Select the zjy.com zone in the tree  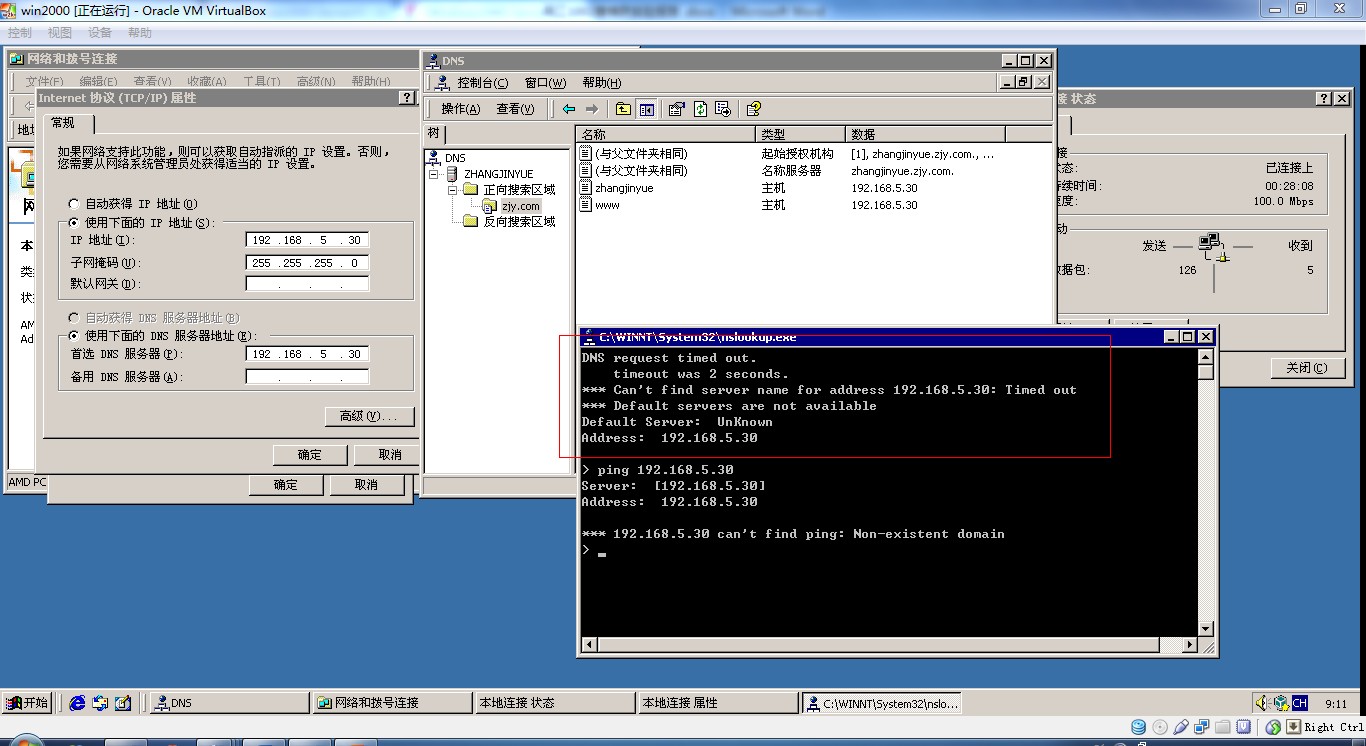[521, 206]
